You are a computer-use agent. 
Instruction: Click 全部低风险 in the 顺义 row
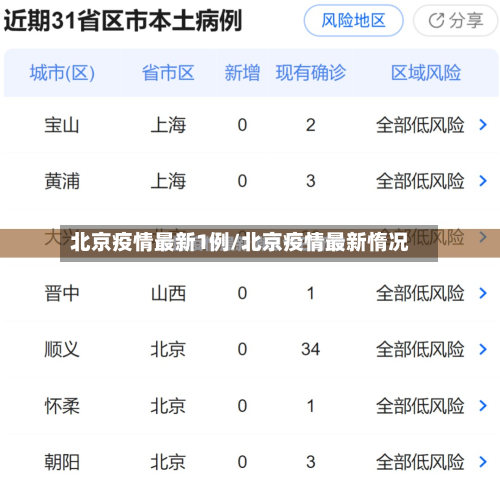click(420, 350)
